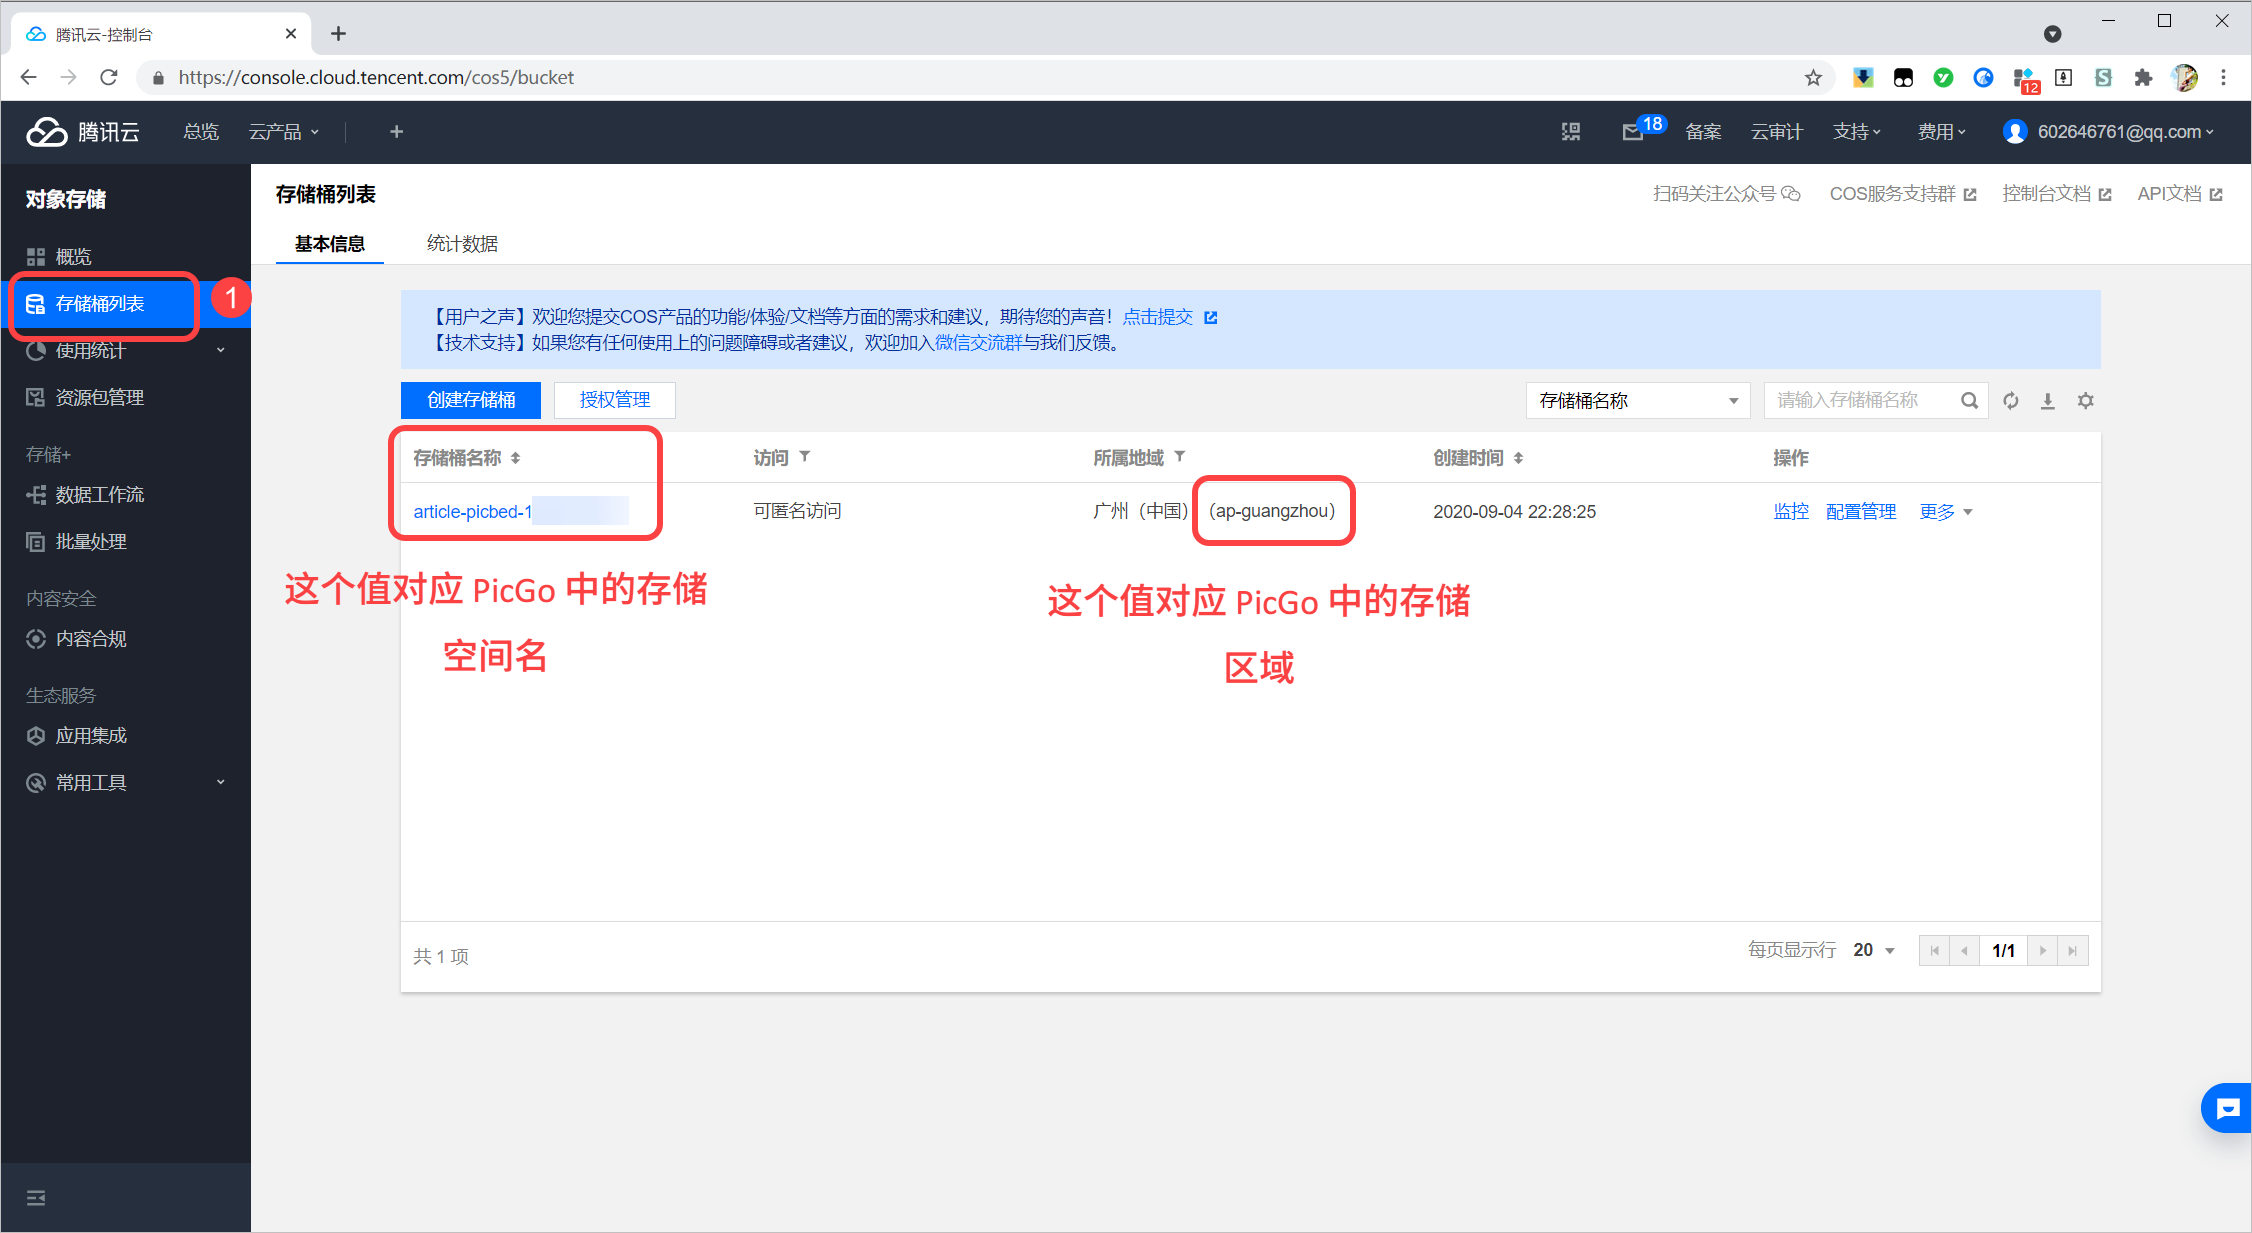This screenshot has width=2252, height=1233.
Task: Open the message mail icon with badge 18
Action: (1633, 132)
